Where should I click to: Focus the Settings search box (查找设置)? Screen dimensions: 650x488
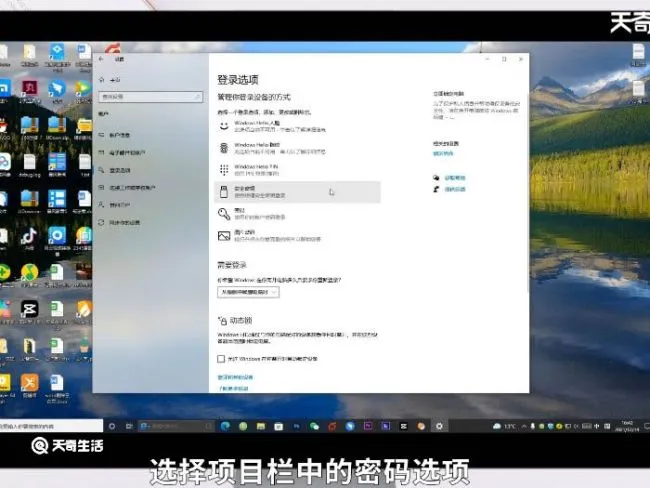pos(150,97)
